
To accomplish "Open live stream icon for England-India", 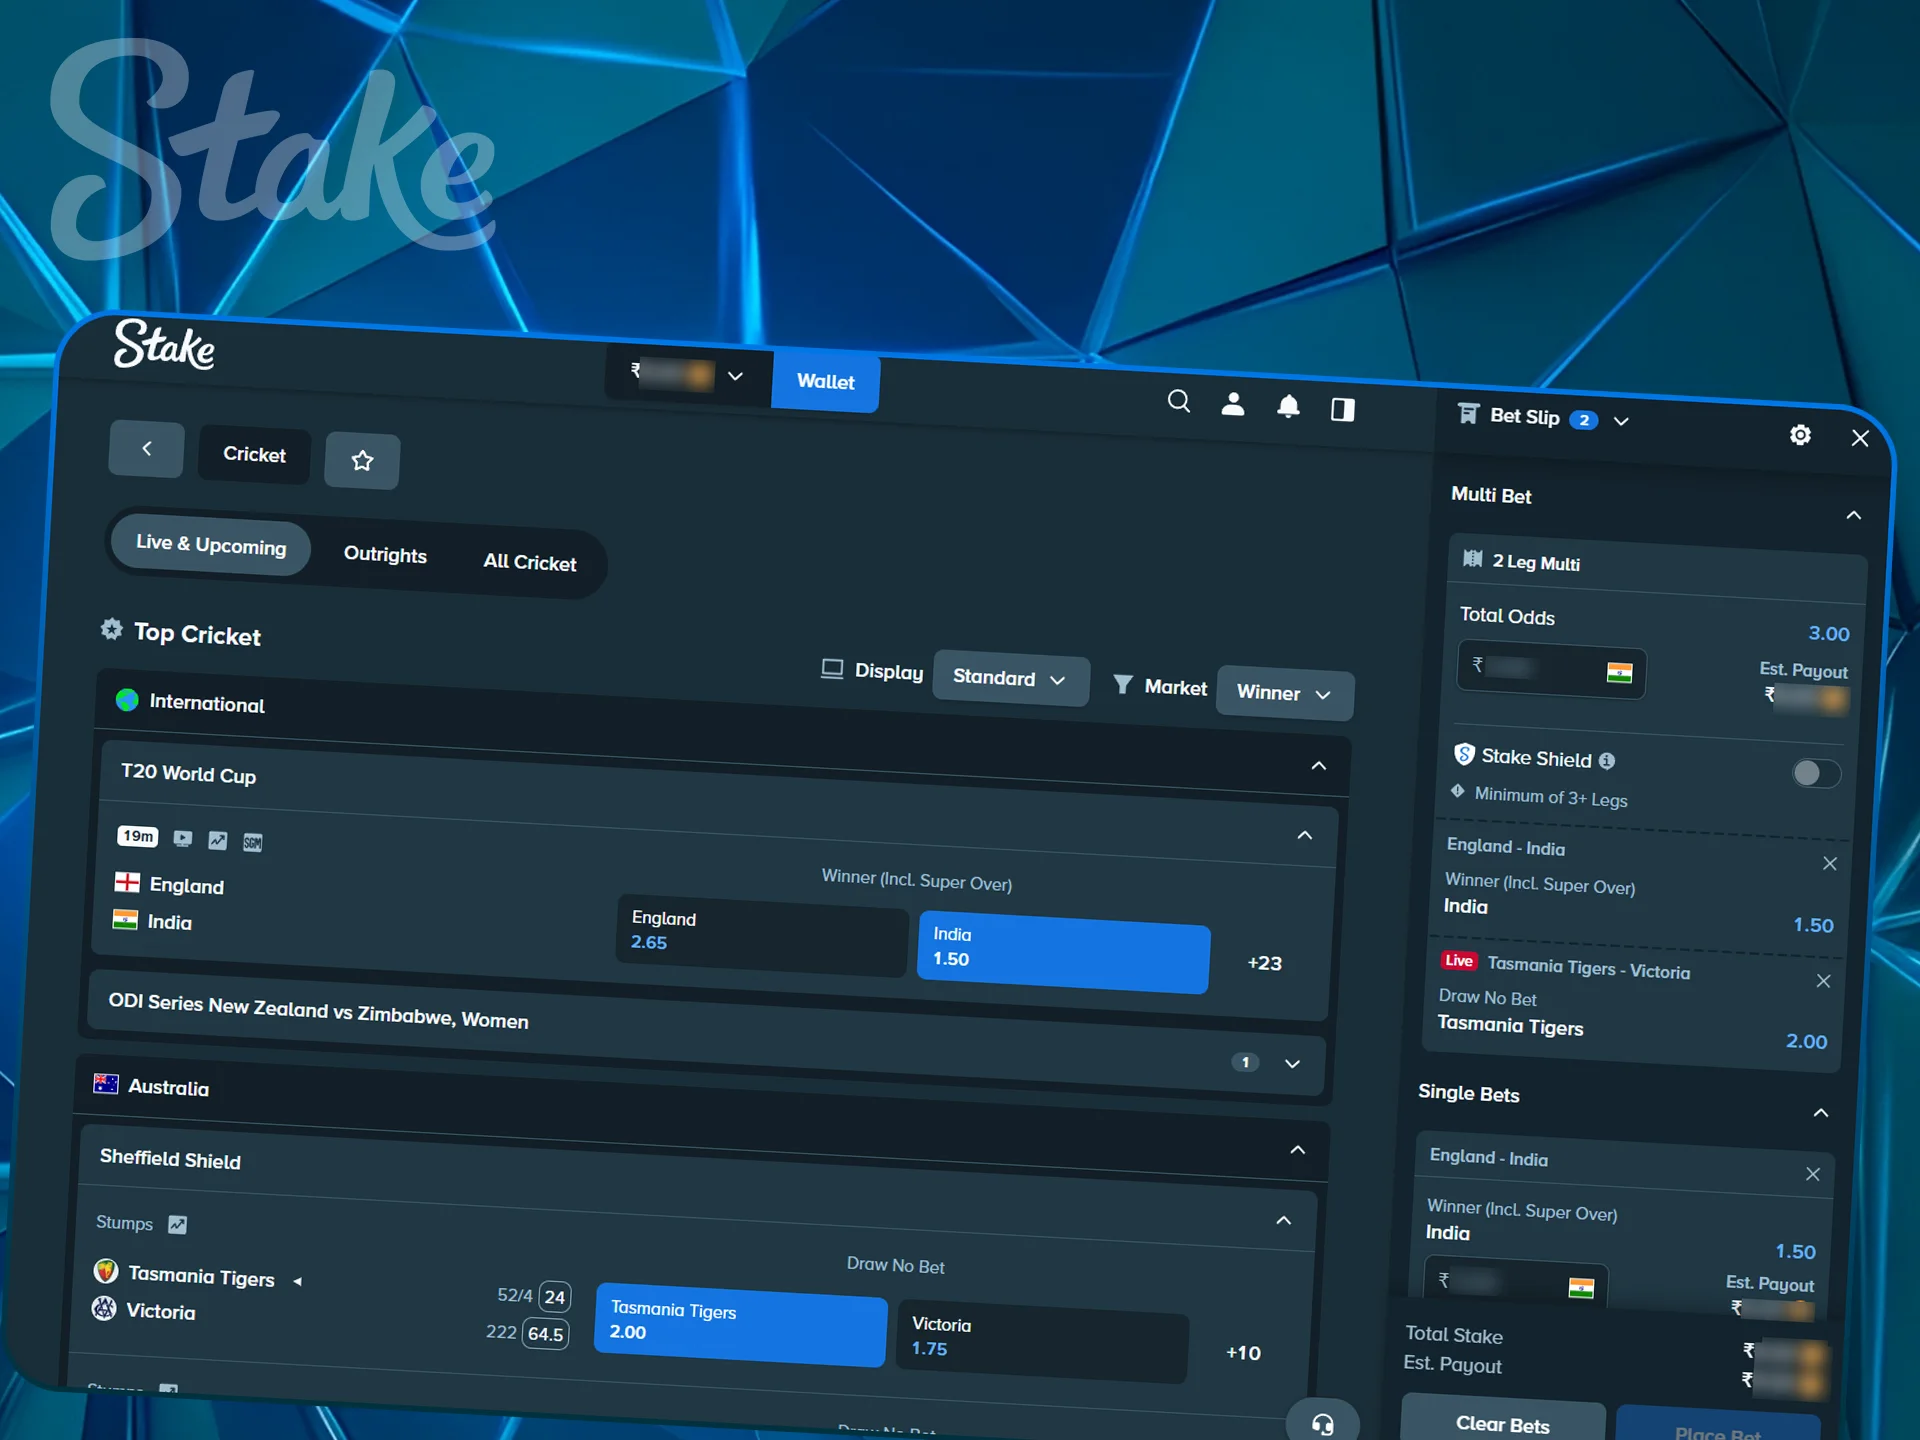I will [x=182, y=838].
